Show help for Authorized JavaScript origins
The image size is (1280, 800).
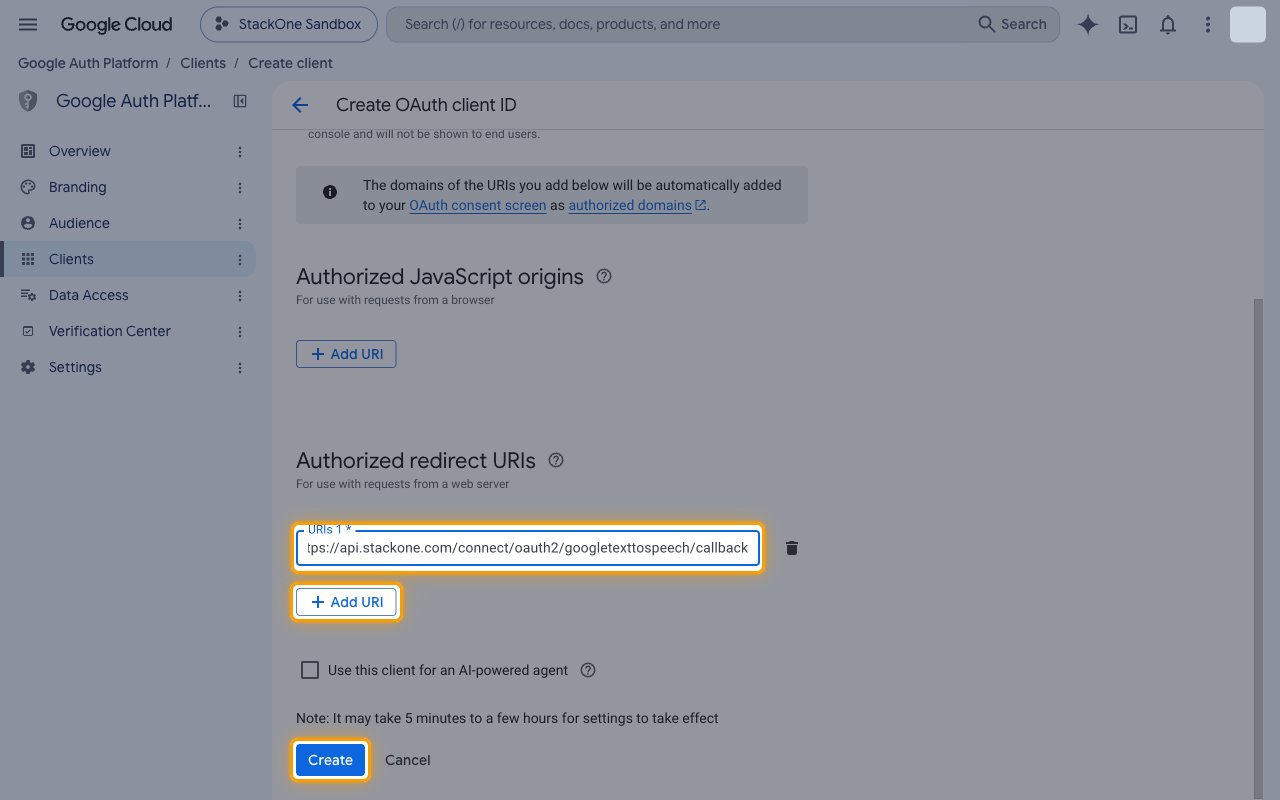tap(604, 277)
